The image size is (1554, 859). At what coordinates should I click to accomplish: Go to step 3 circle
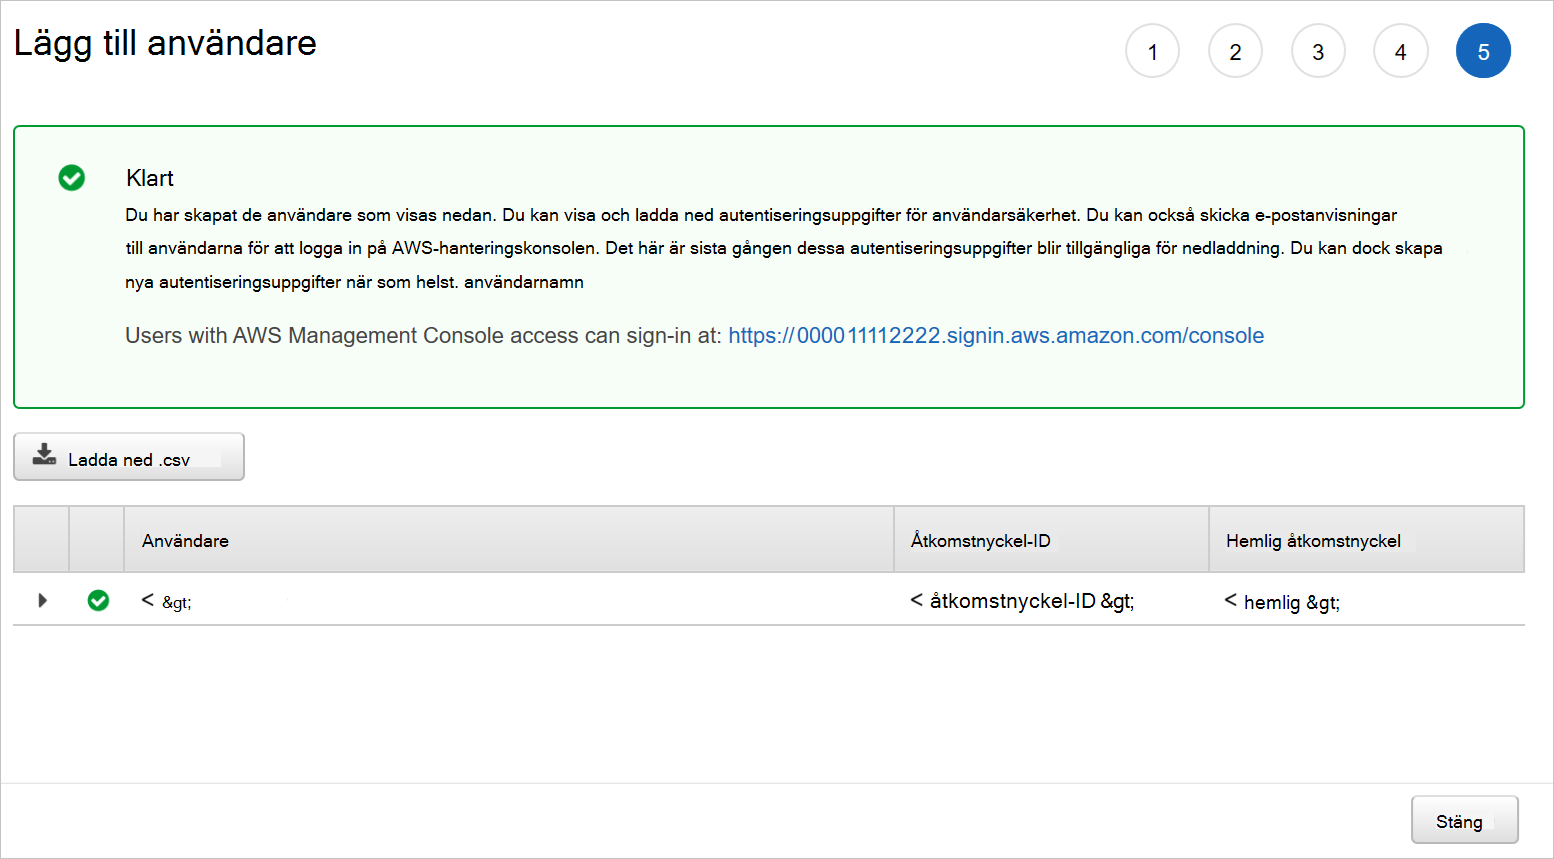[x=1318, y=51]
